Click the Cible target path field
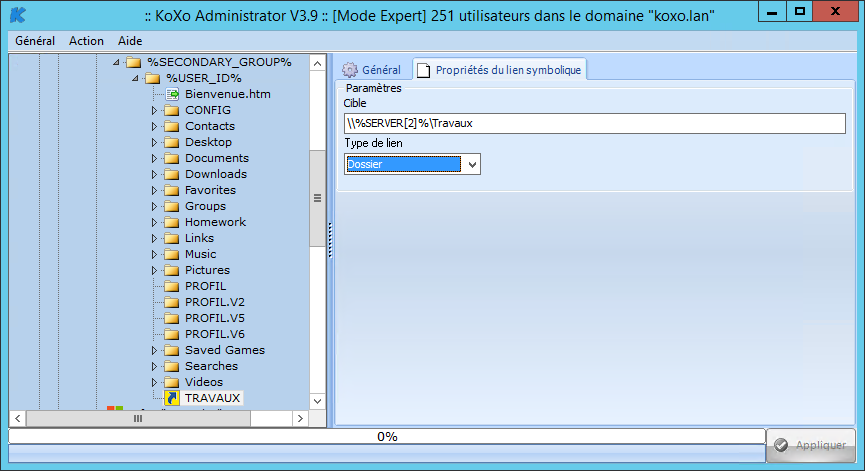Image resolution: width=865 pixels, height=471 pixels. [595, 124]
